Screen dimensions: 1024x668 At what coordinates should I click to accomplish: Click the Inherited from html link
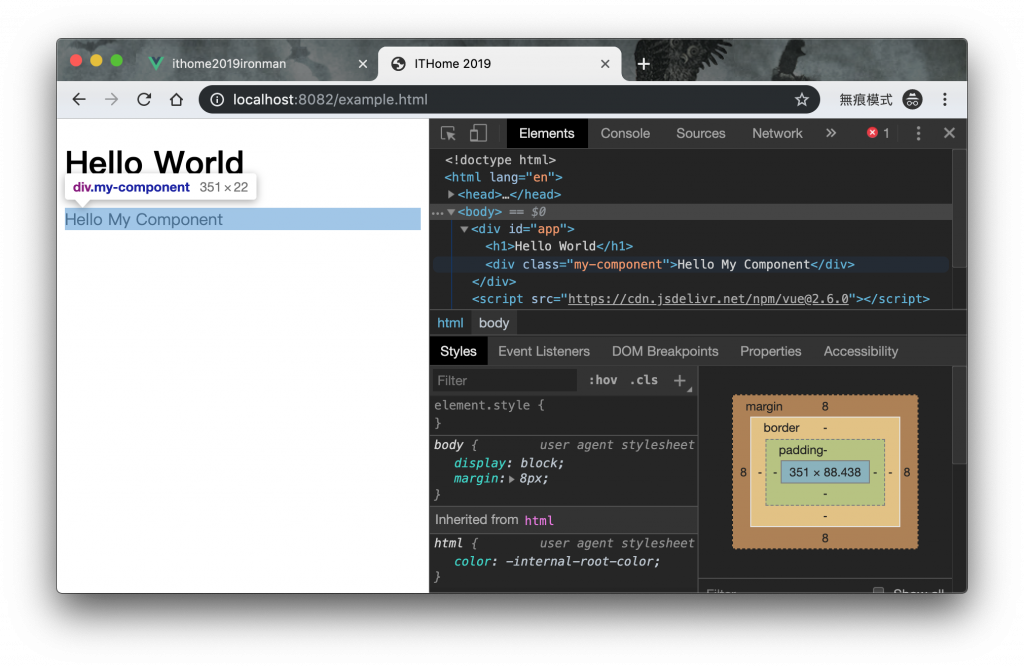pyautogui.click(x=539, y=520)
